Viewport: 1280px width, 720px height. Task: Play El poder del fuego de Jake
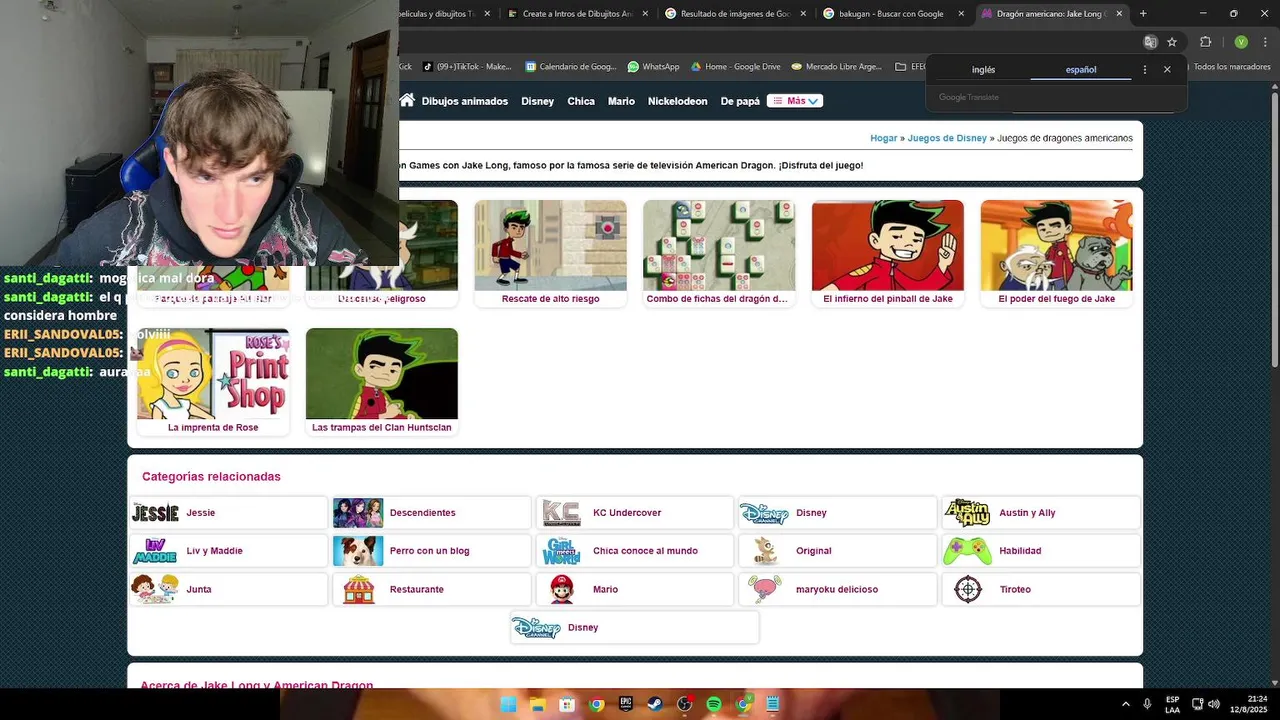[x=1056, y=254]
